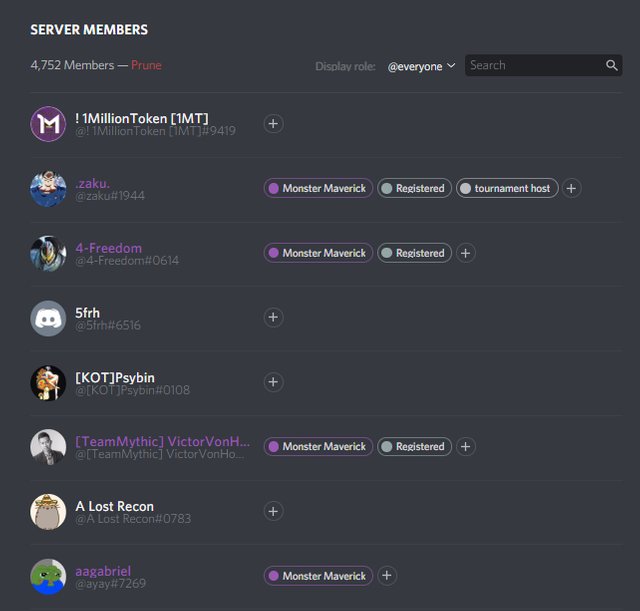Click the tag @A Lost Recon#0783
The image size is (640, 611).
pyautogui.click(x=133, y=519)
